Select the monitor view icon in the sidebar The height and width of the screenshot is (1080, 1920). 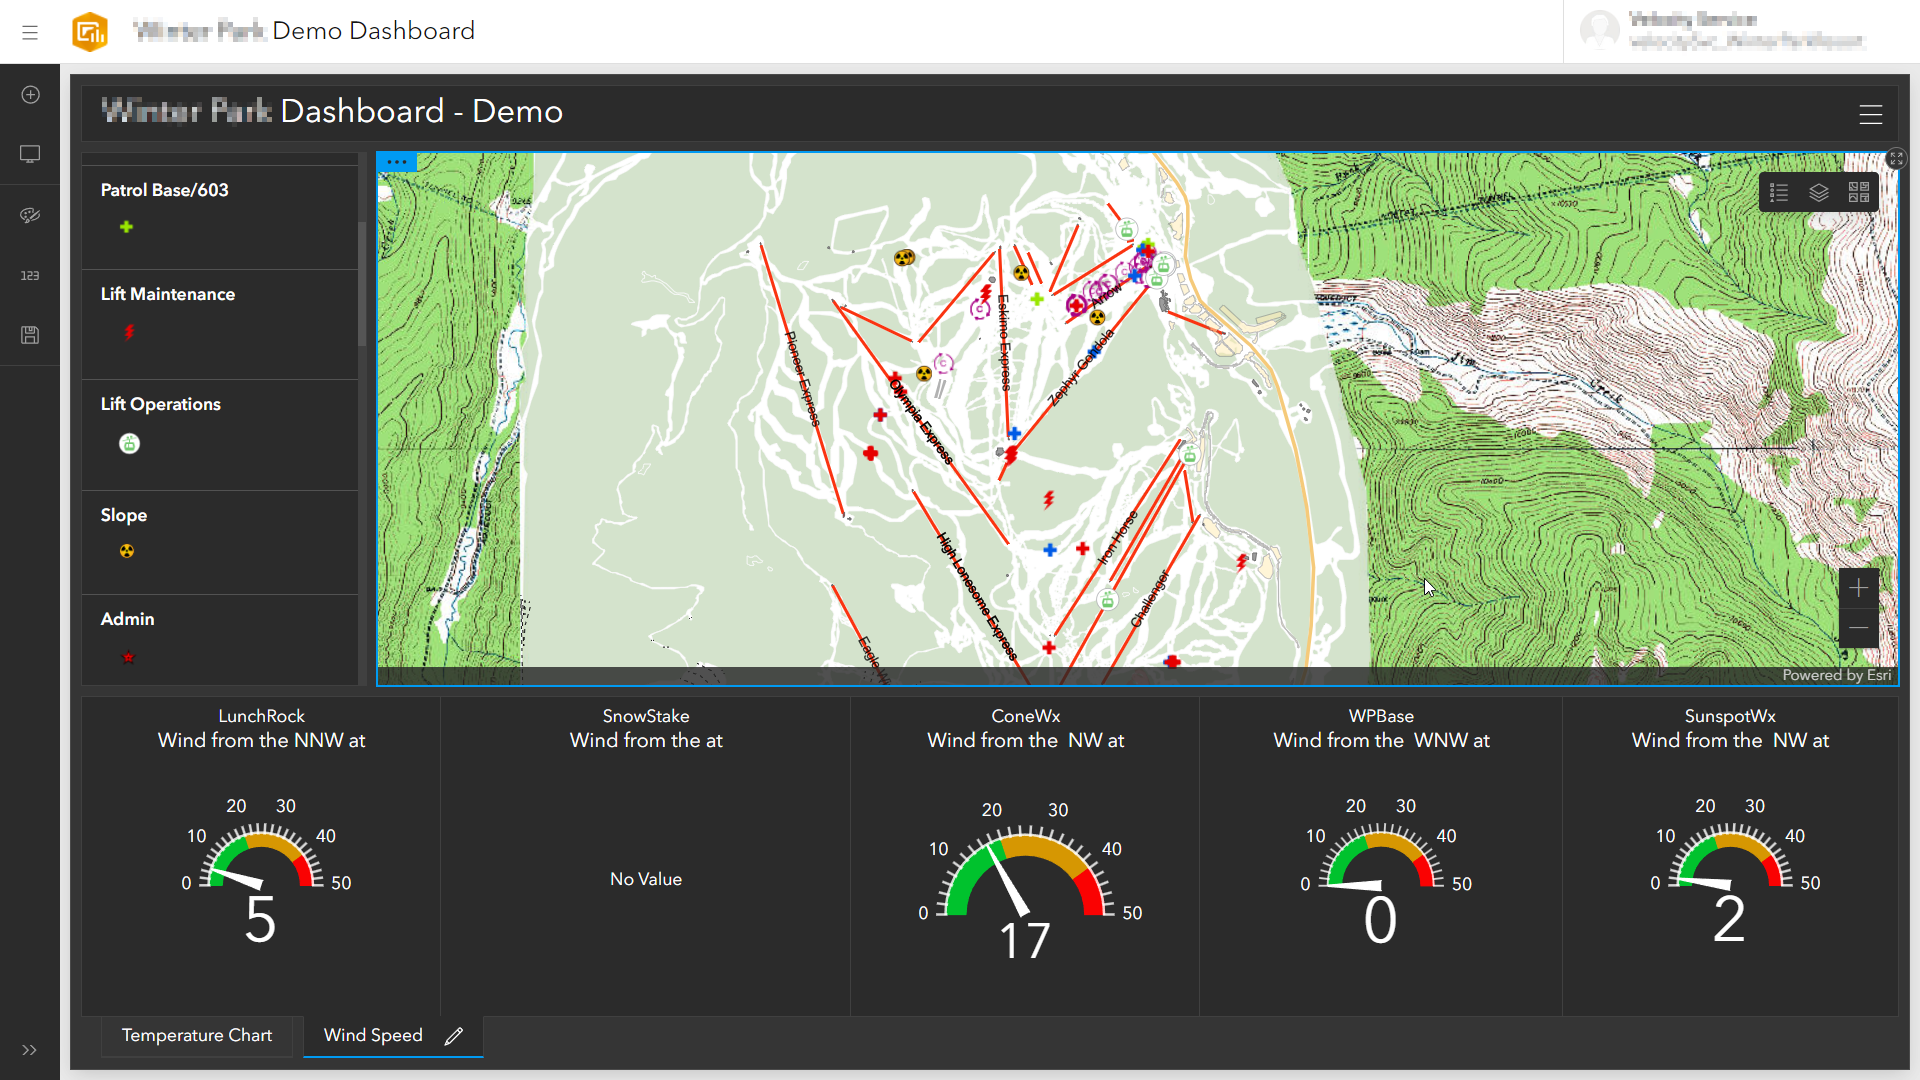(x=30, y=154)
